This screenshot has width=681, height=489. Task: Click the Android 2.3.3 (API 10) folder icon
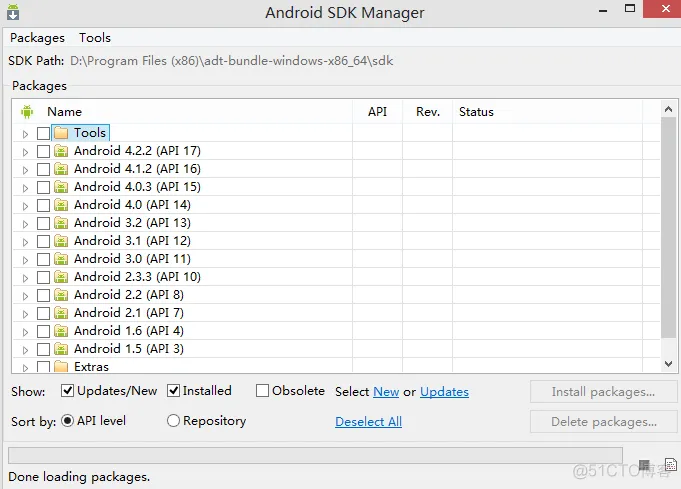[x=61, y=277]
